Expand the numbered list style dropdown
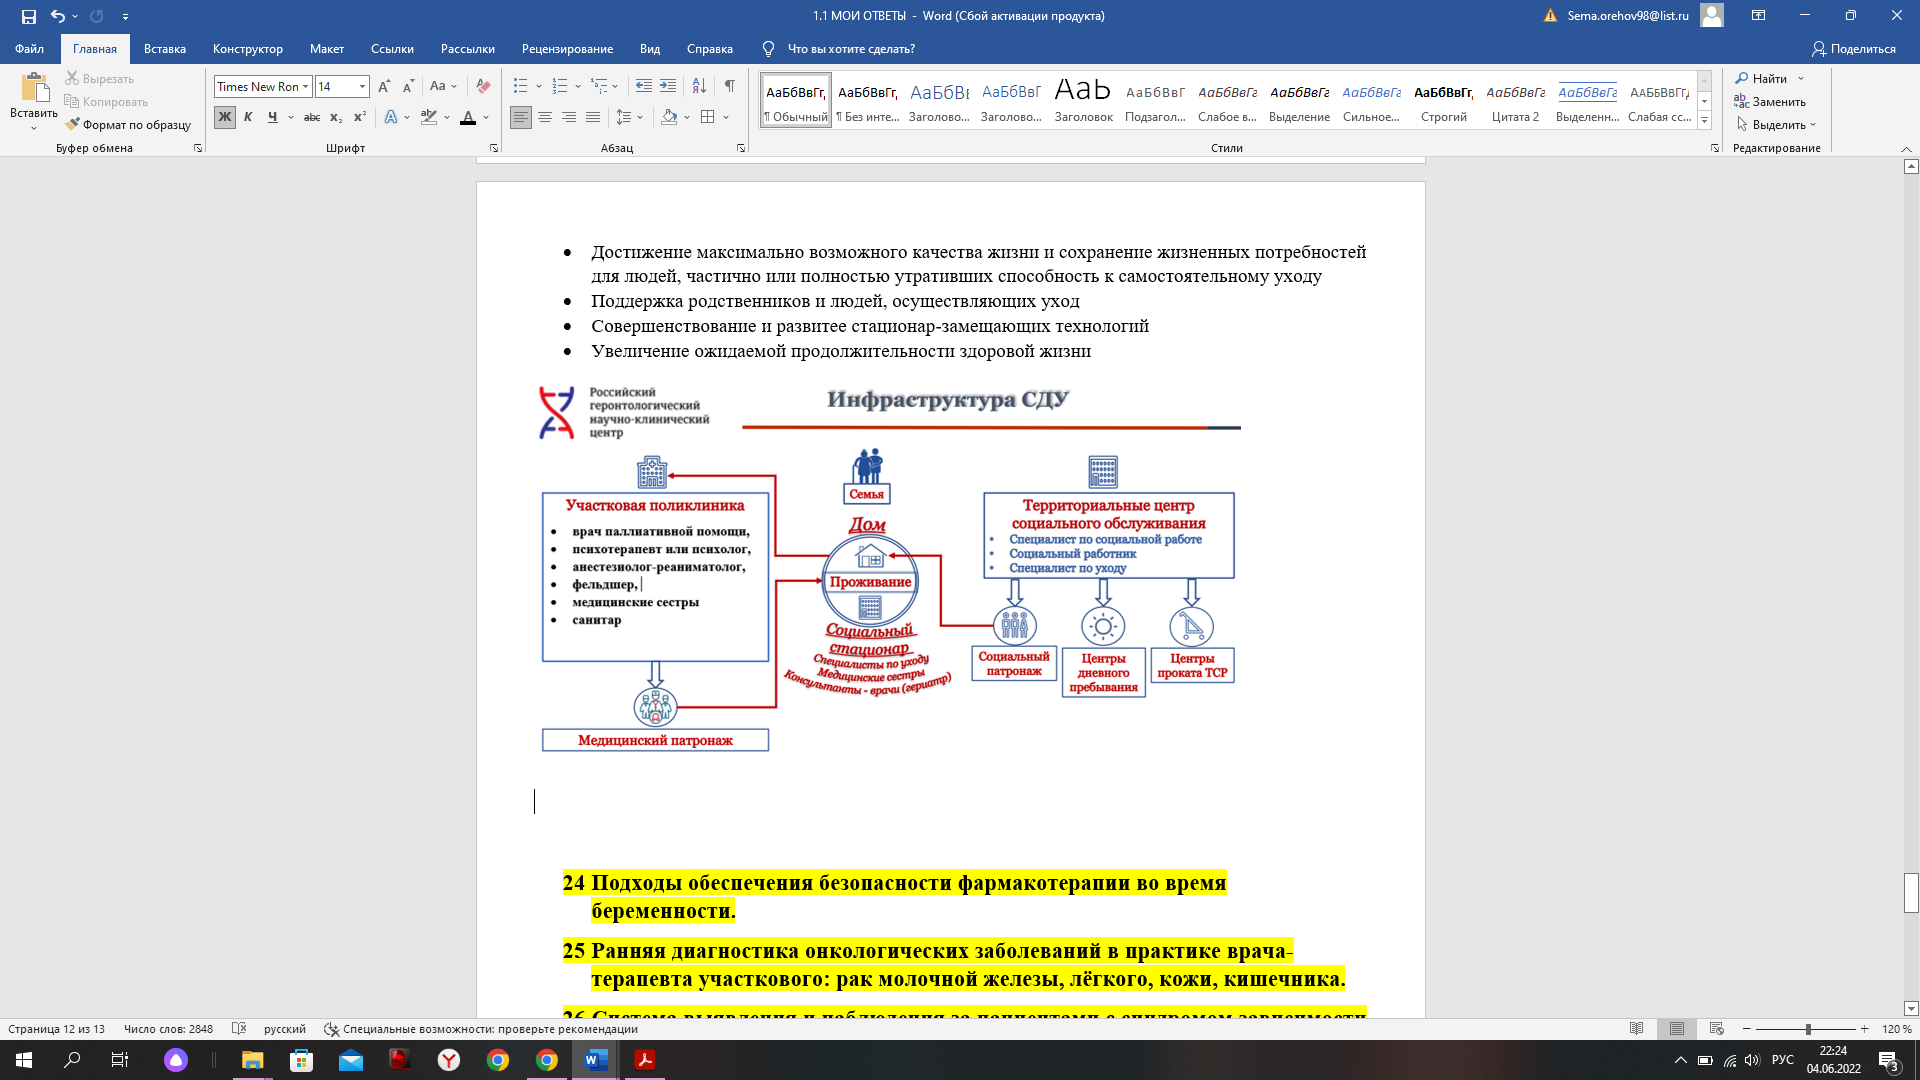 pos(579,87)
